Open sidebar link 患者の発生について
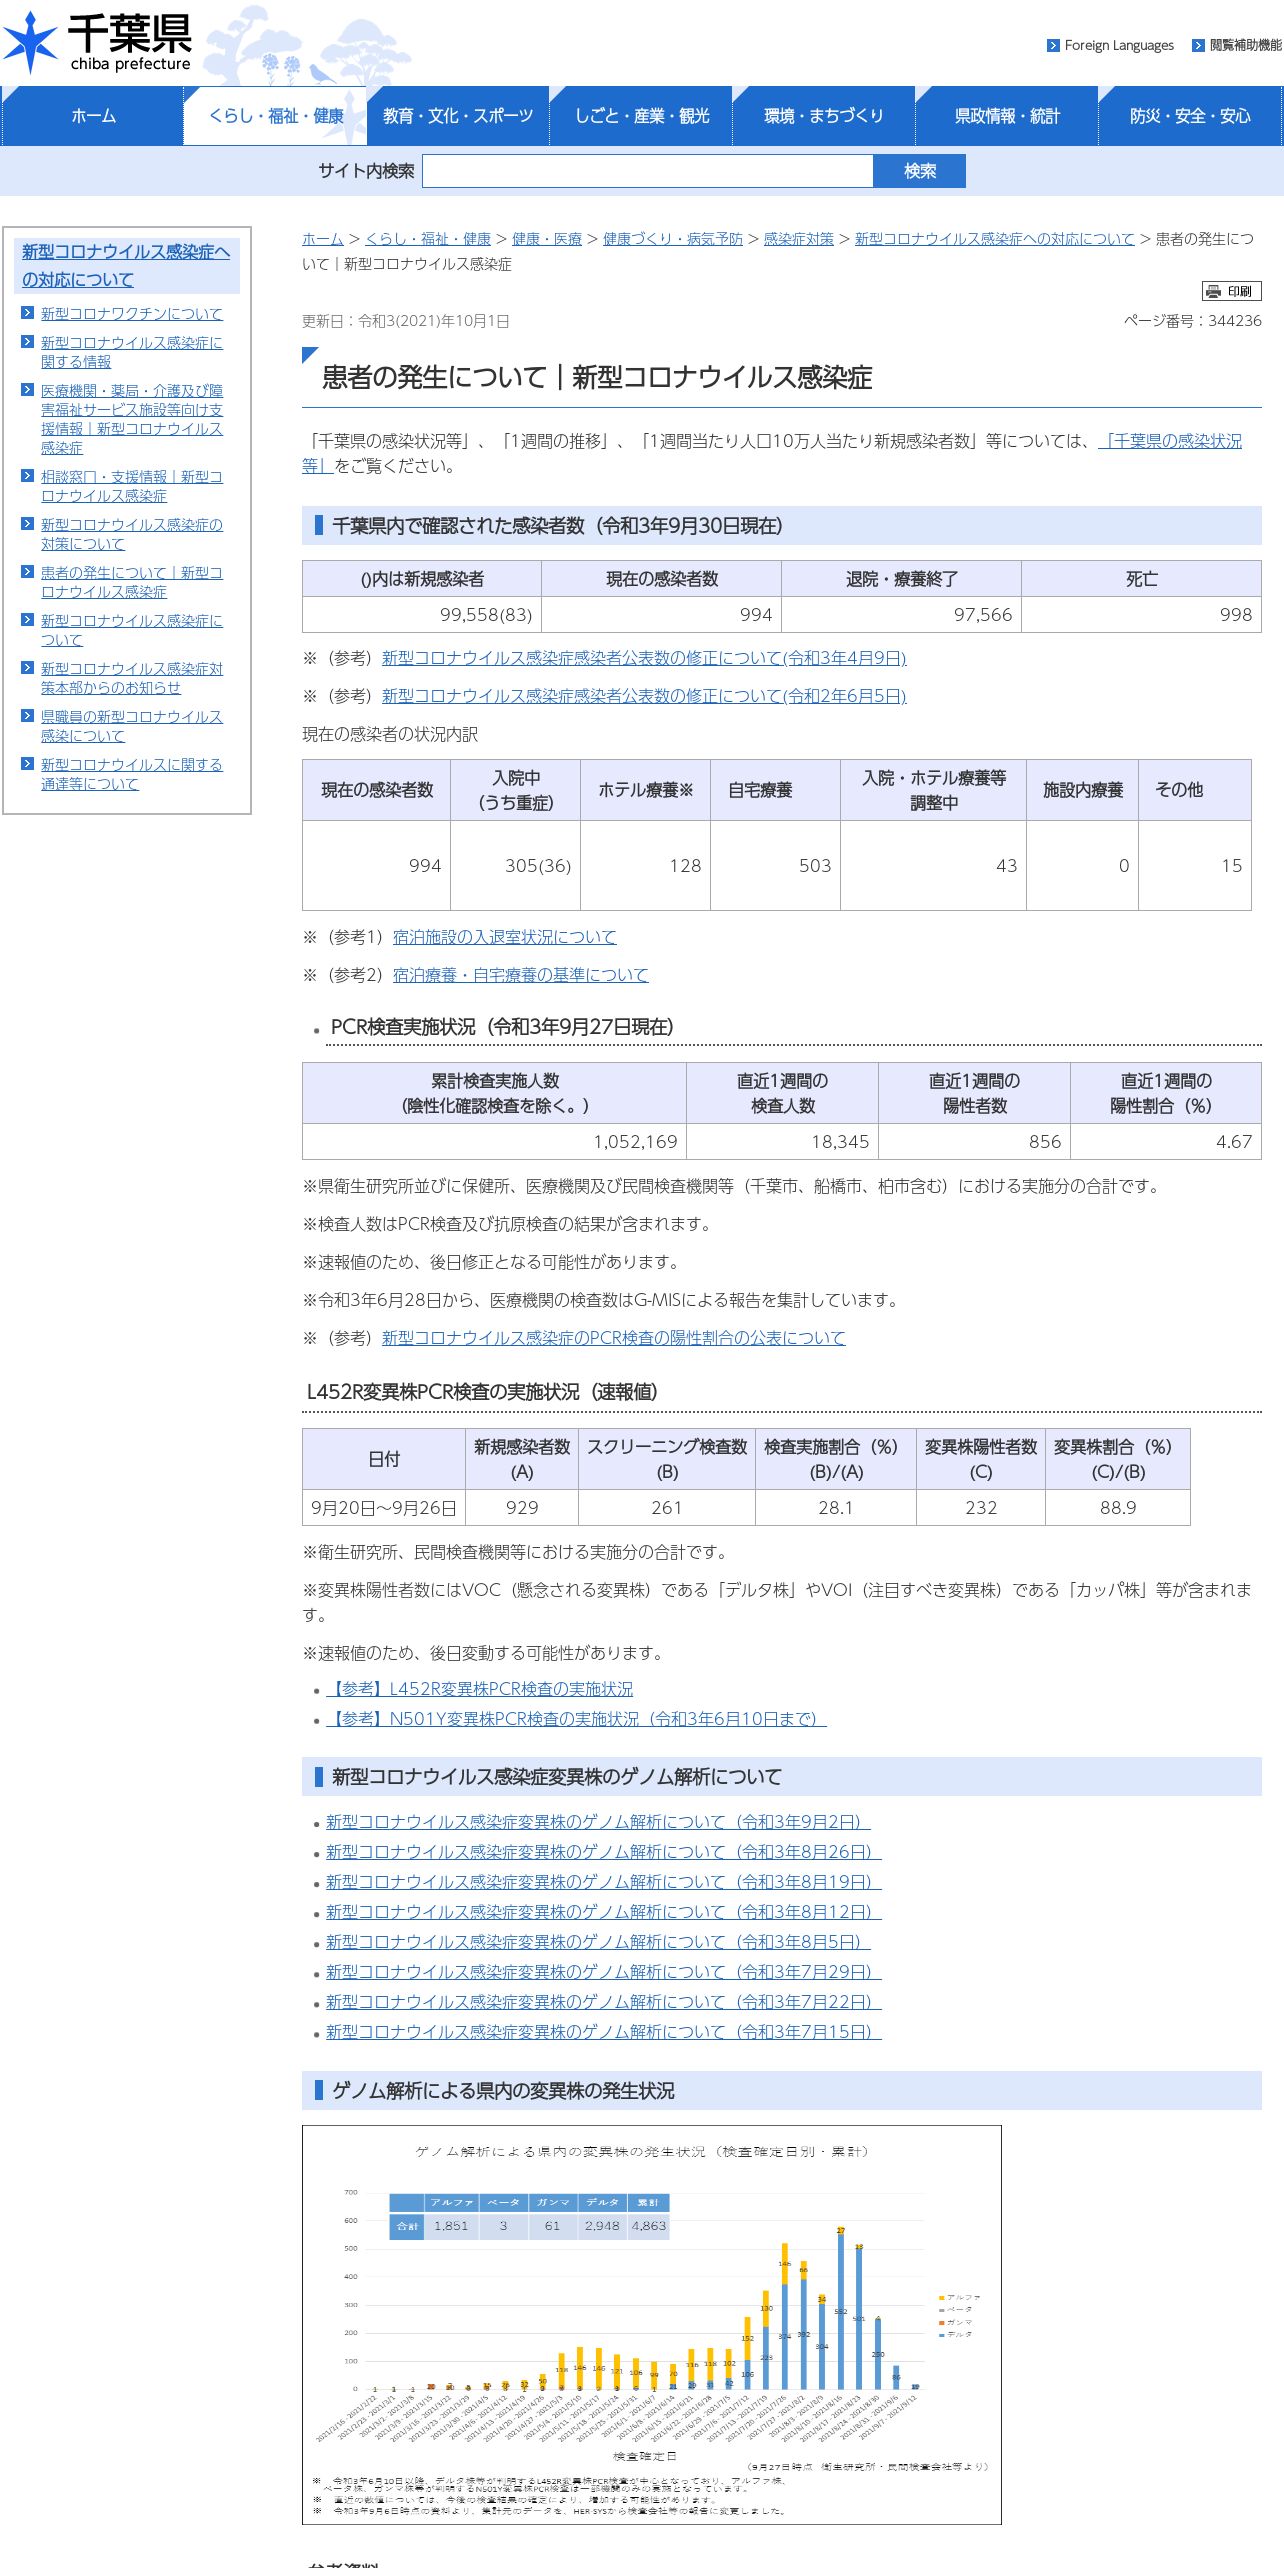Viewport: 1284px width, 2568px height. (132, 582)
